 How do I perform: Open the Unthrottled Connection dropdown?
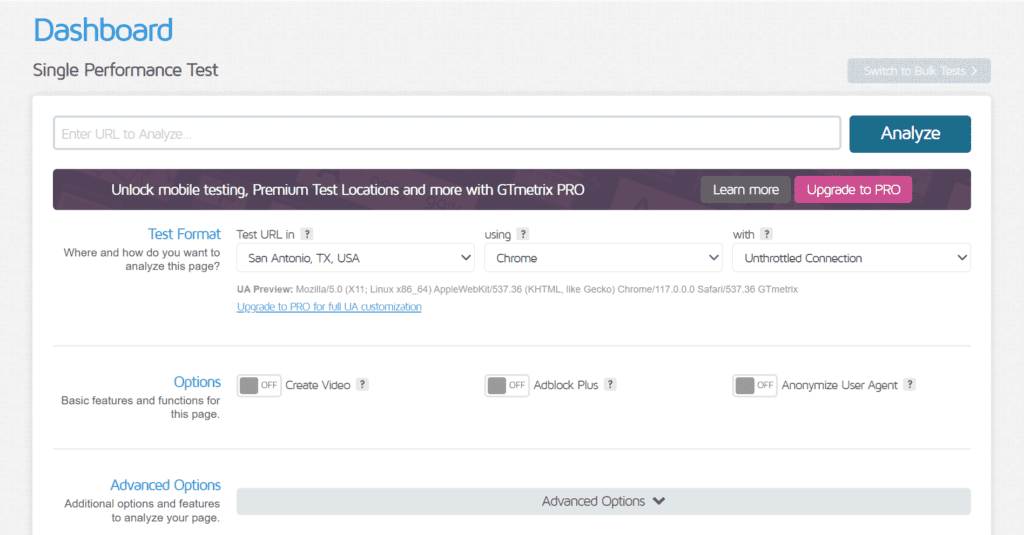[852, 258]
